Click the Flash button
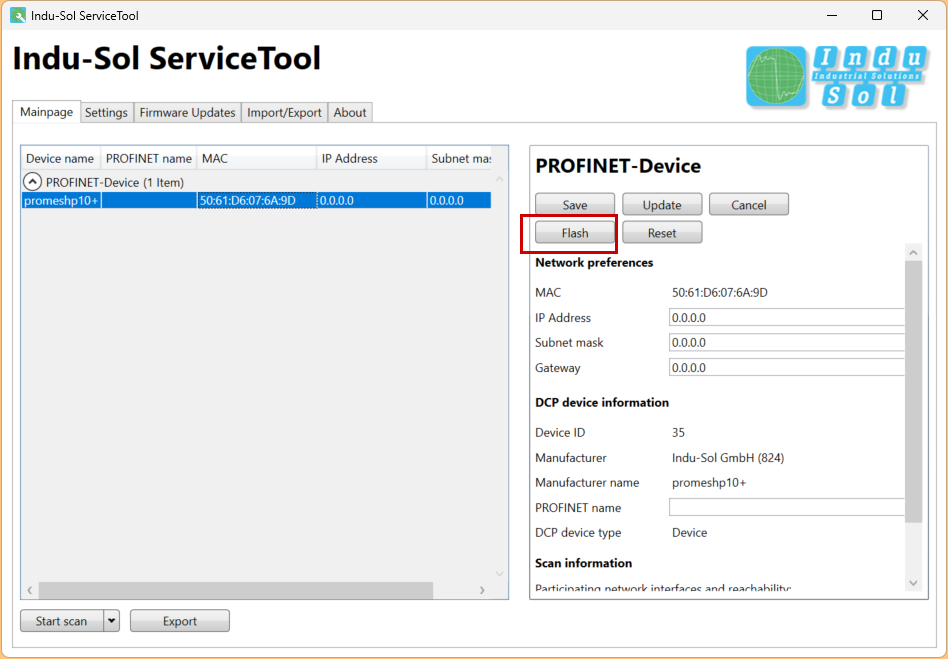Viewport: 948px width, 659px height. pos(574,233)
